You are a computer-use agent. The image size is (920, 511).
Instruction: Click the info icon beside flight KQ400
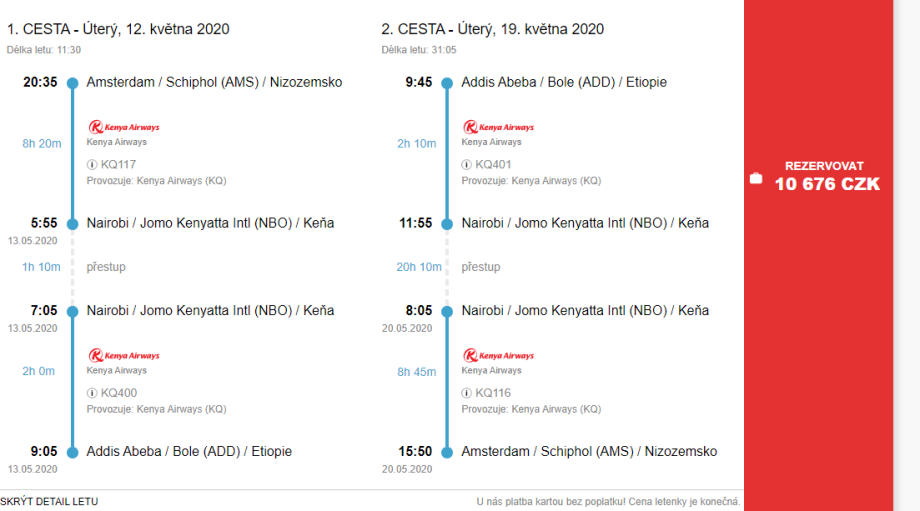92,393
